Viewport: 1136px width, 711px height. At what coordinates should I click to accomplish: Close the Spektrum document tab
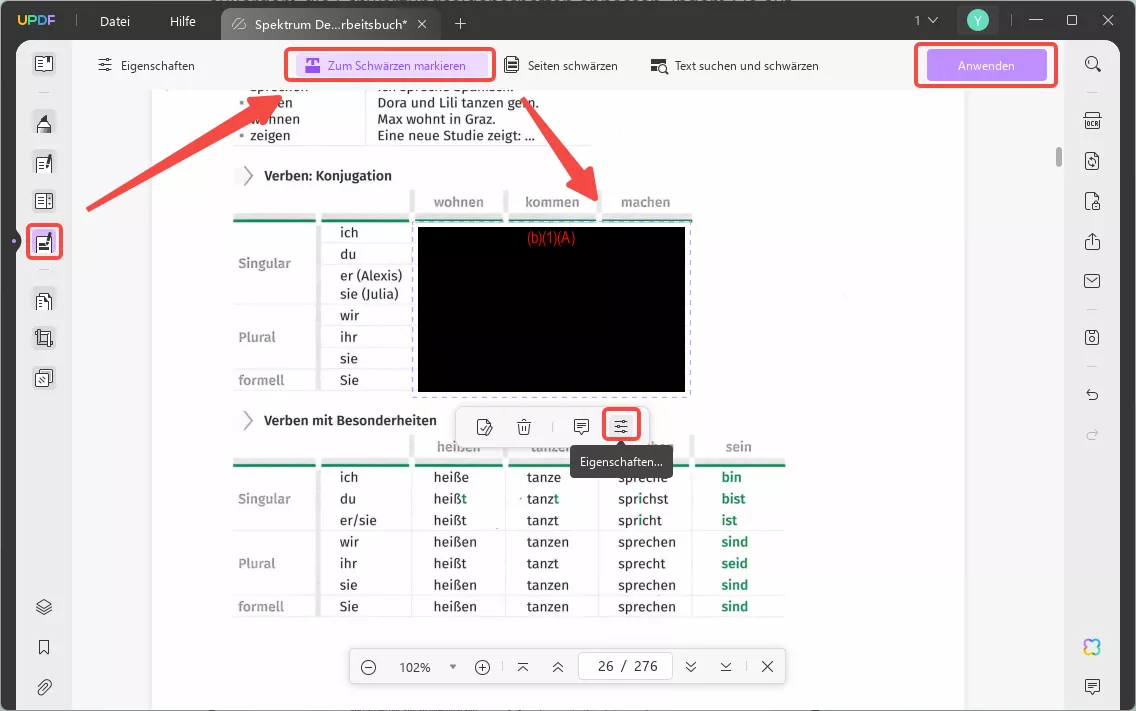(422, 24)
